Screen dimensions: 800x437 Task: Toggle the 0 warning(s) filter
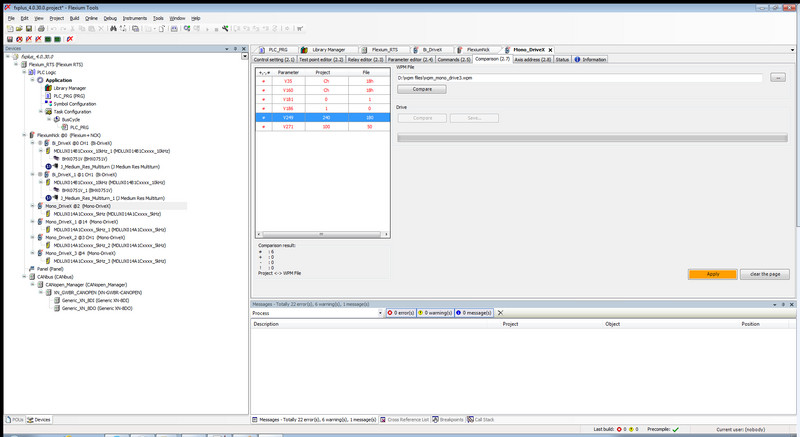pyautogui.click(x=435, y=313)
